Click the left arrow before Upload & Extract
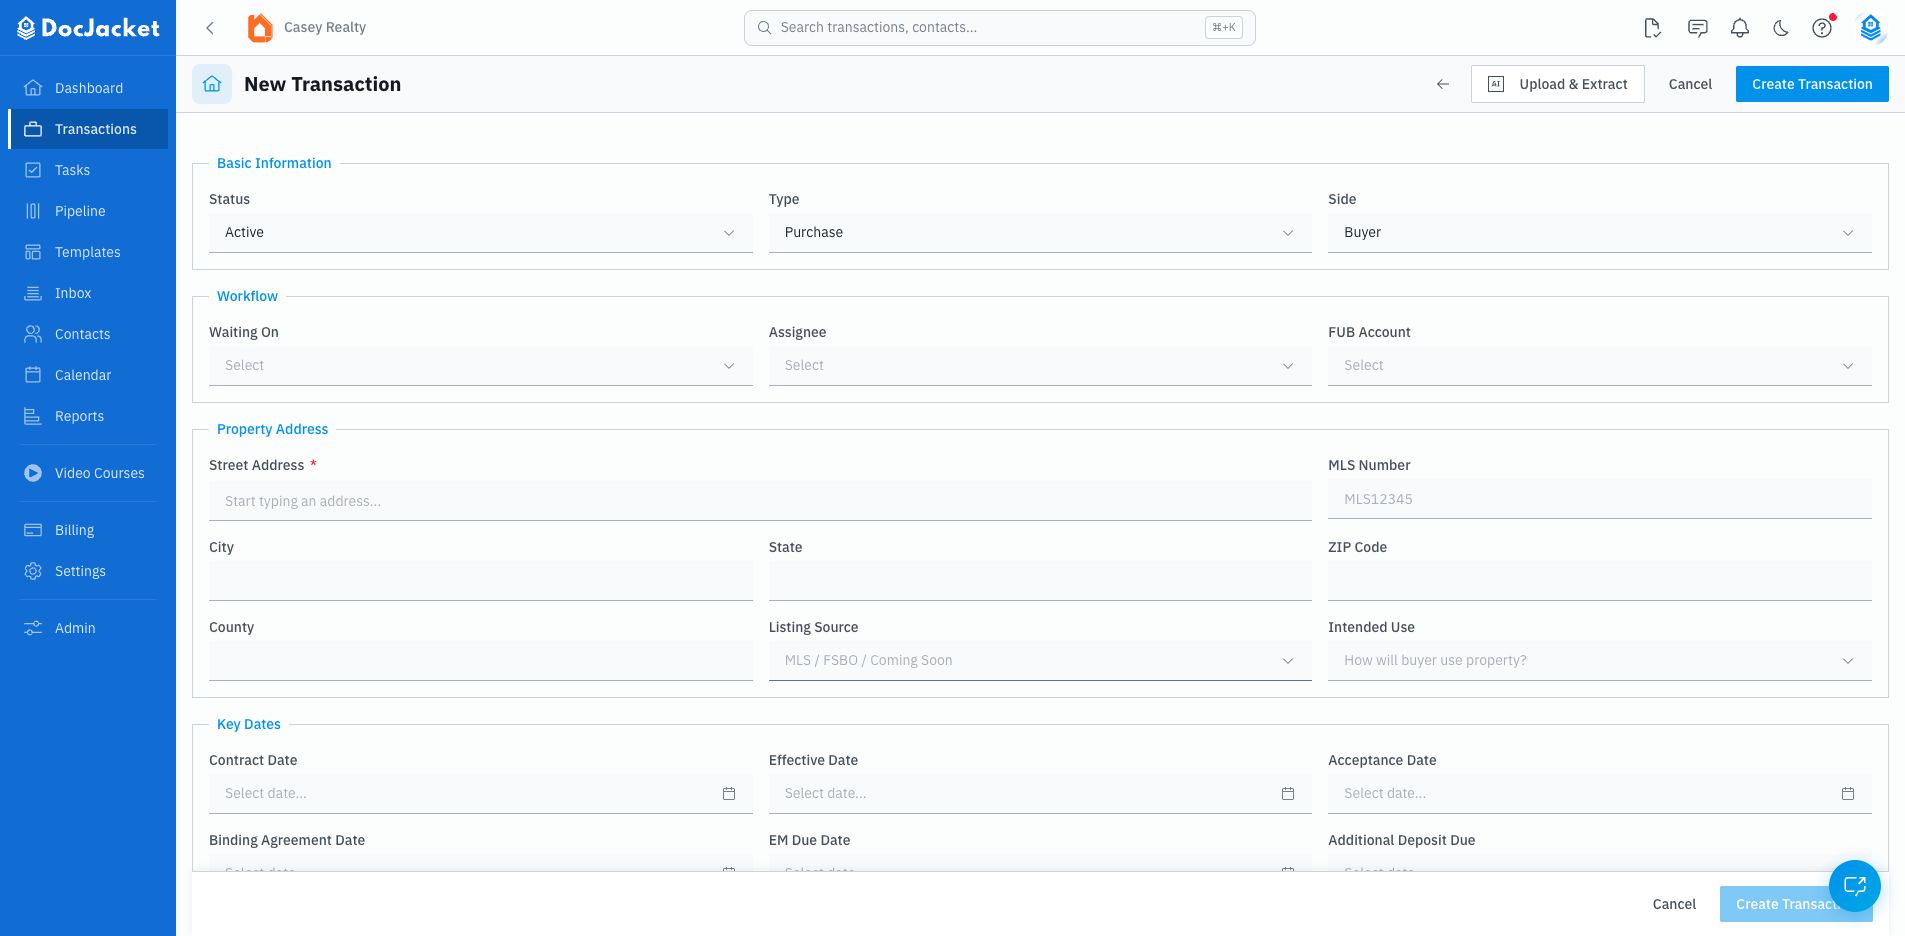 pos(1443,84)
